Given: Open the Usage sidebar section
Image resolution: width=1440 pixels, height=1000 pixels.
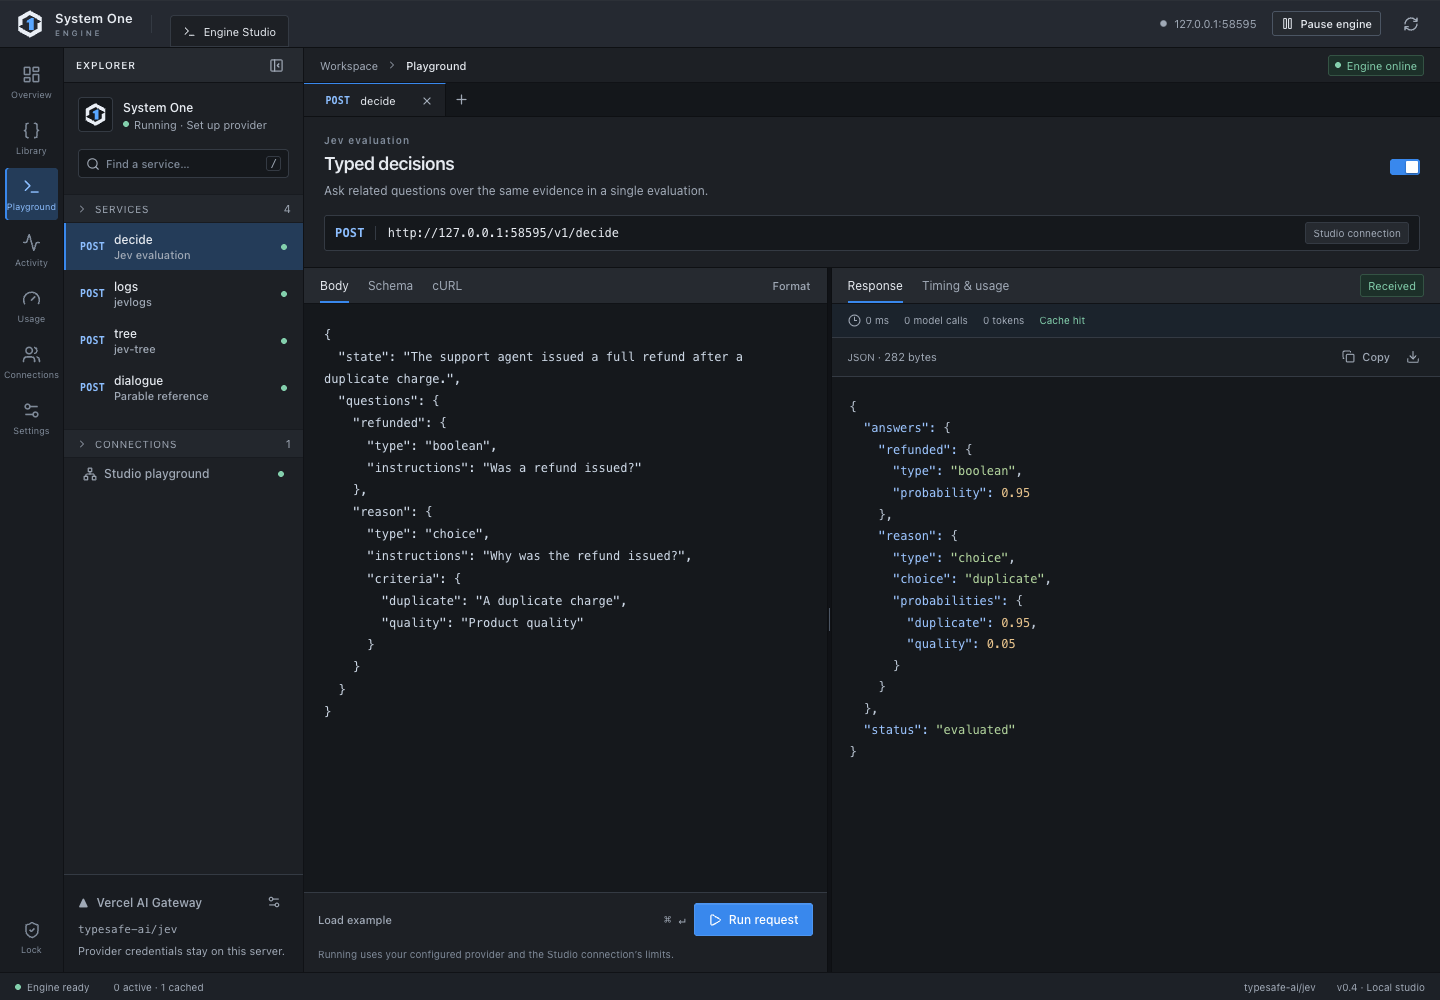Looking at the screenshot, I should [31, 306].
